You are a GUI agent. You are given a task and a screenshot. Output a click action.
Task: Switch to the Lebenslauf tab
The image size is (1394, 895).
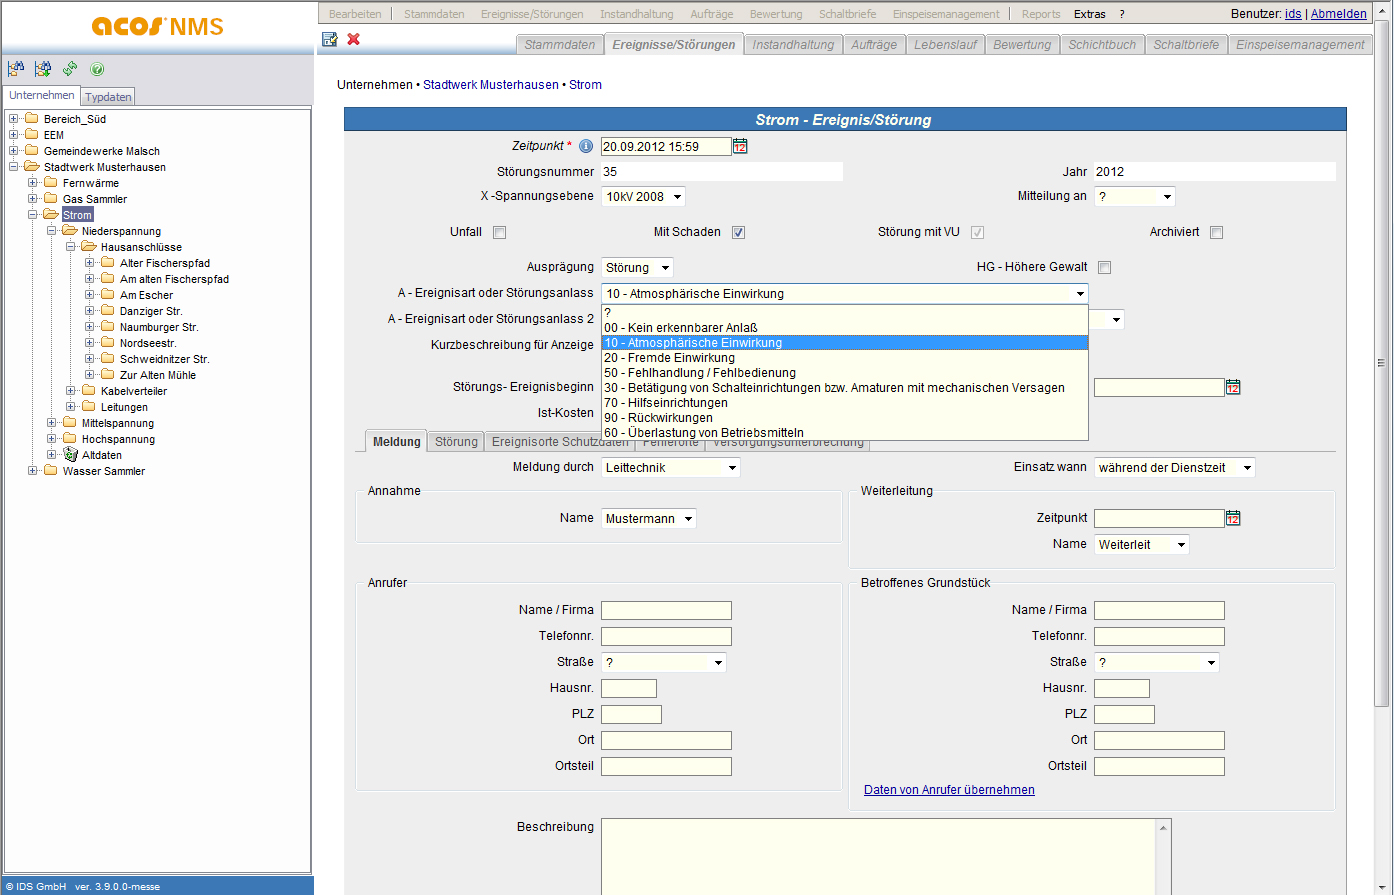[x=945, y=45]
